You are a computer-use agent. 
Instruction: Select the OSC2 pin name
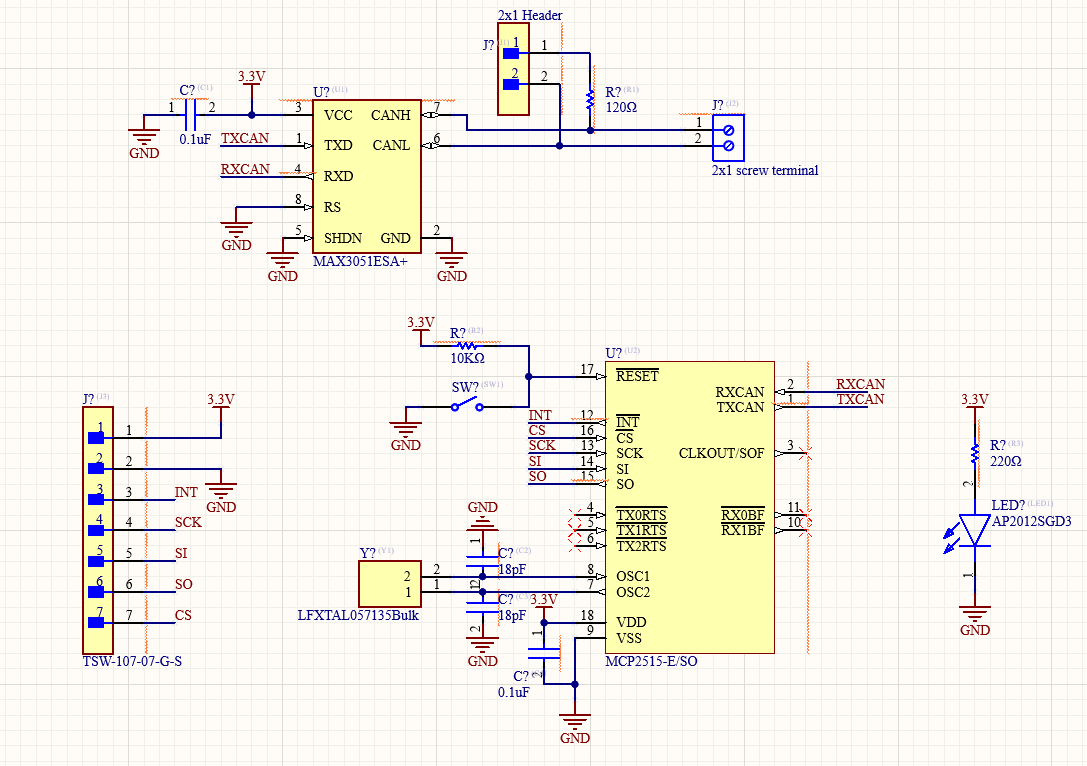(x=633, y=593)
